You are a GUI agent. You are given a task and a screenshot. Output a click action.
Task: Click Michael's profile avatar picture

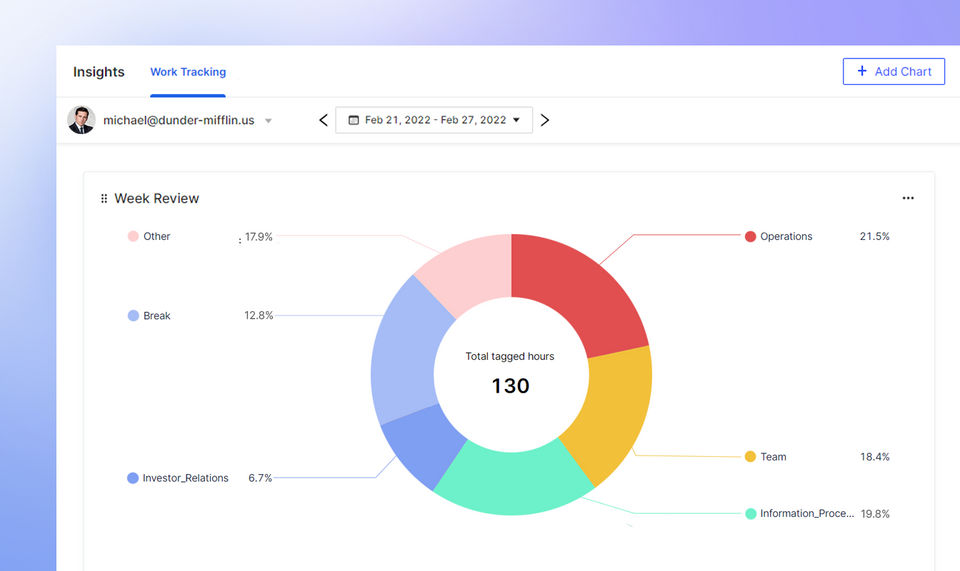[x=81, y=120]
